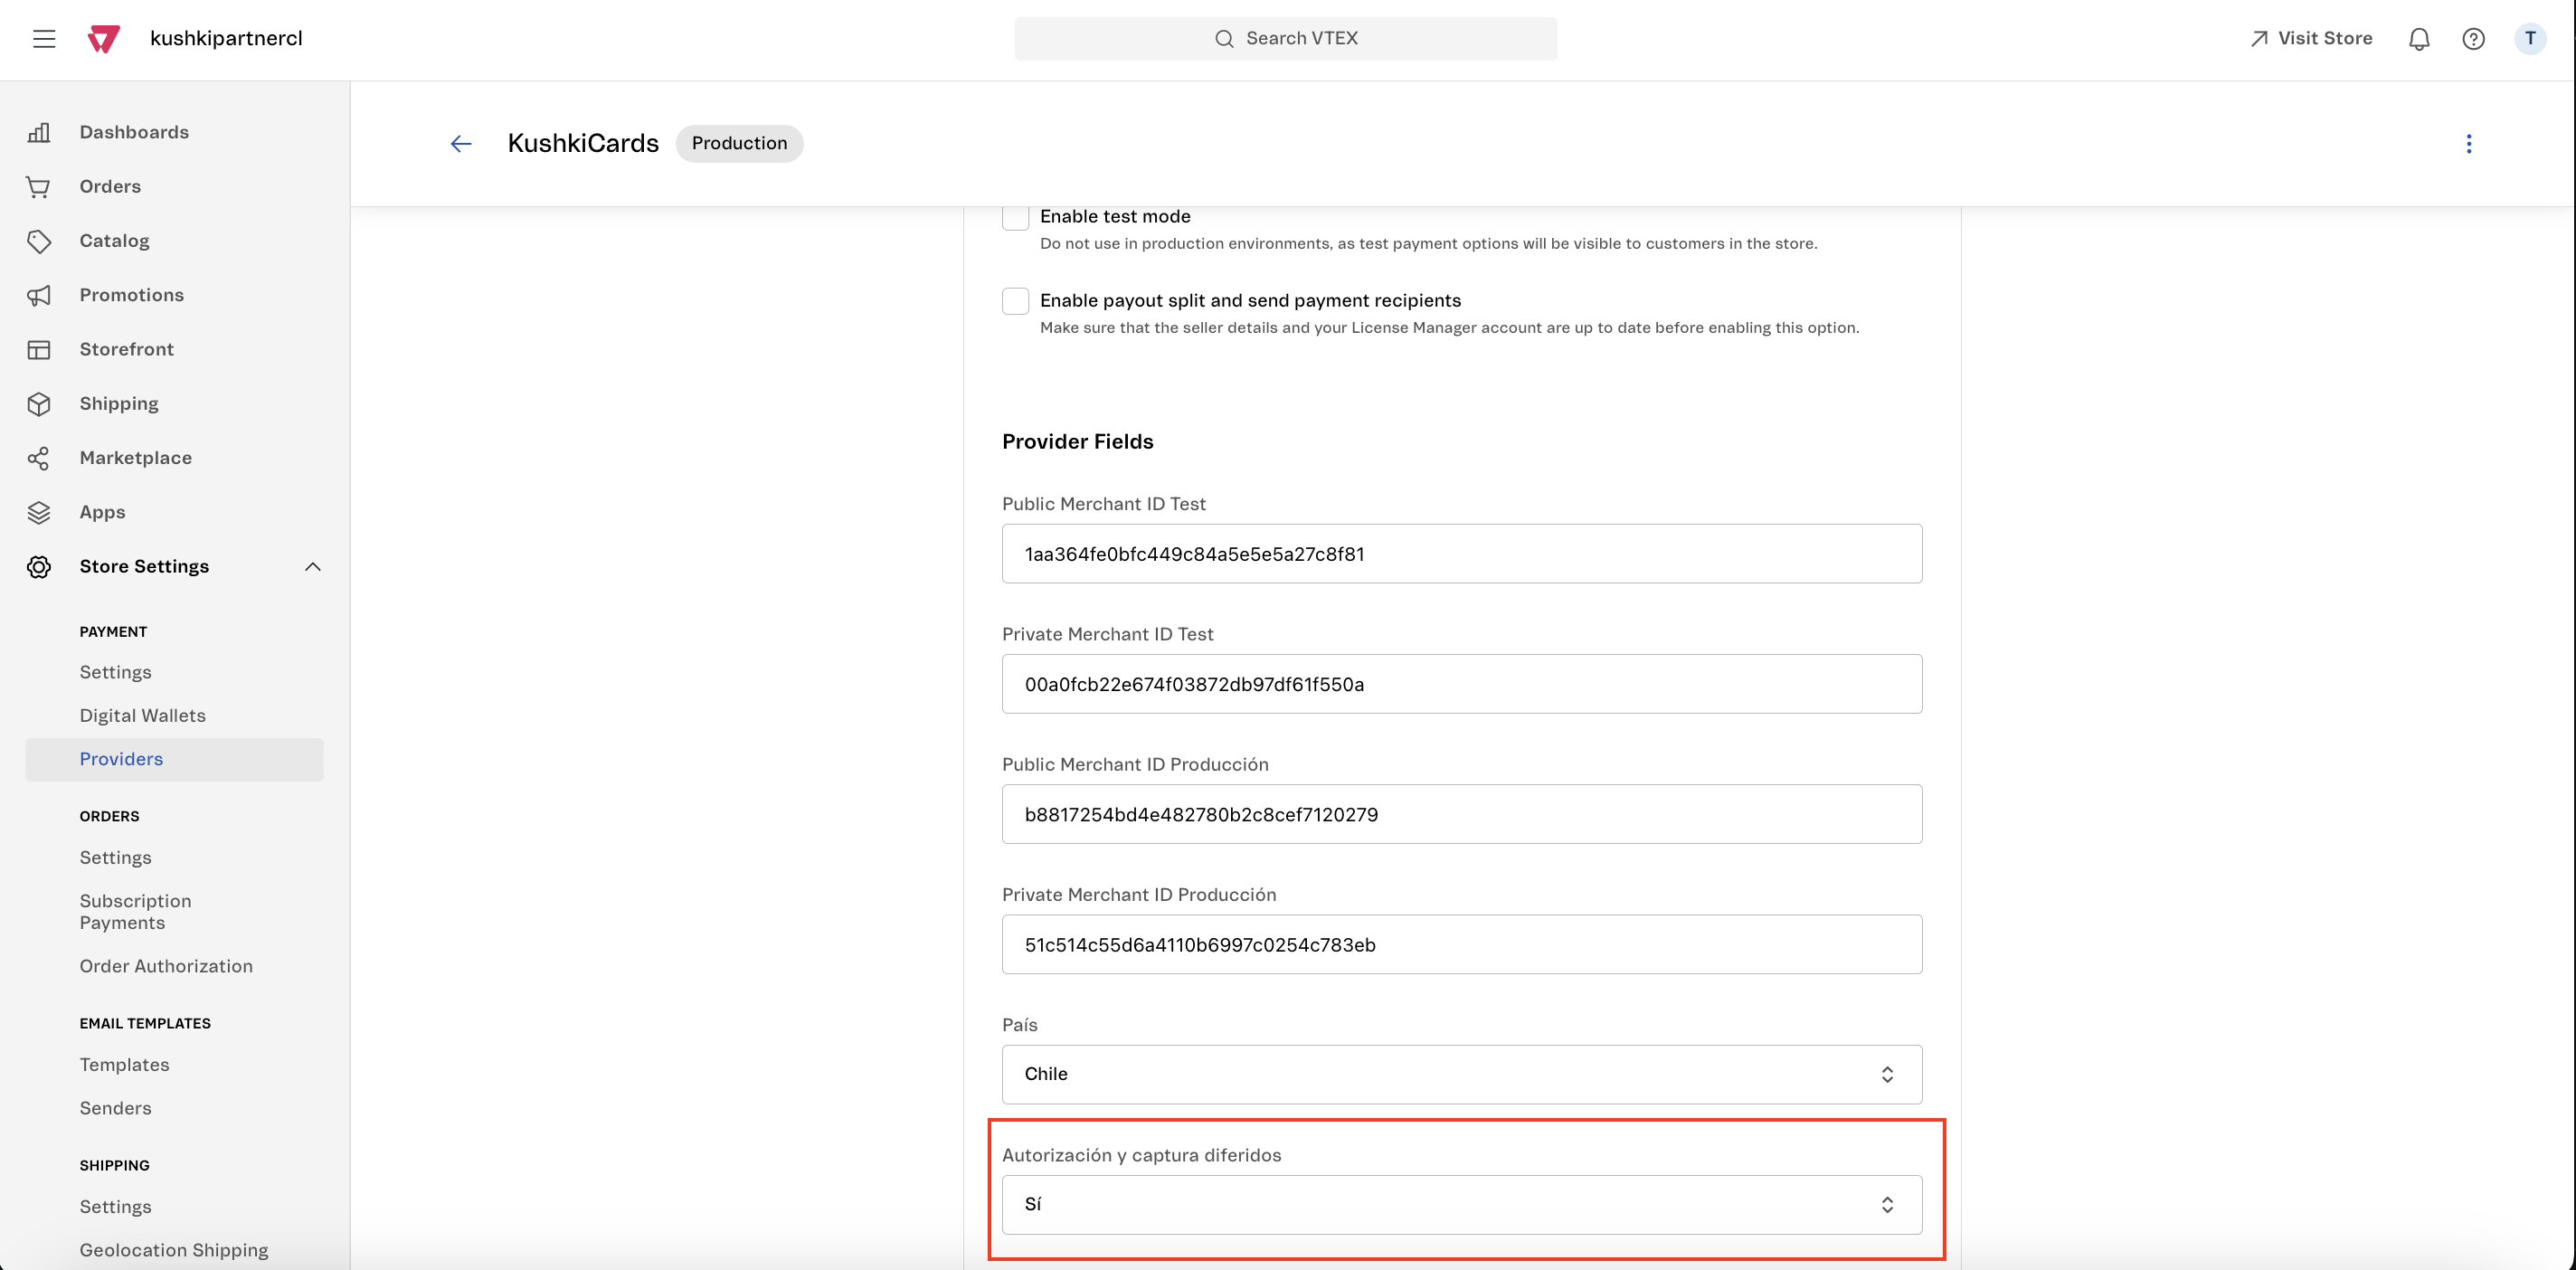2576x1270 pixels.
Task: Open Digital Wallets settings page
Action: [x=141, y=715]
